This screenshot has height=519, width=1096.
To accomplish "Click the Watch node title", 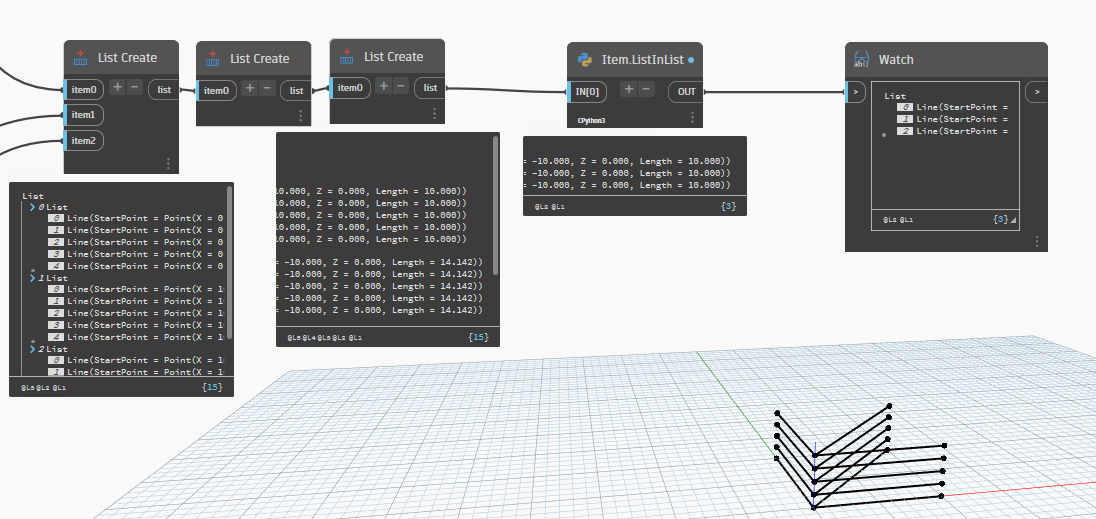I will click(896, 60).
